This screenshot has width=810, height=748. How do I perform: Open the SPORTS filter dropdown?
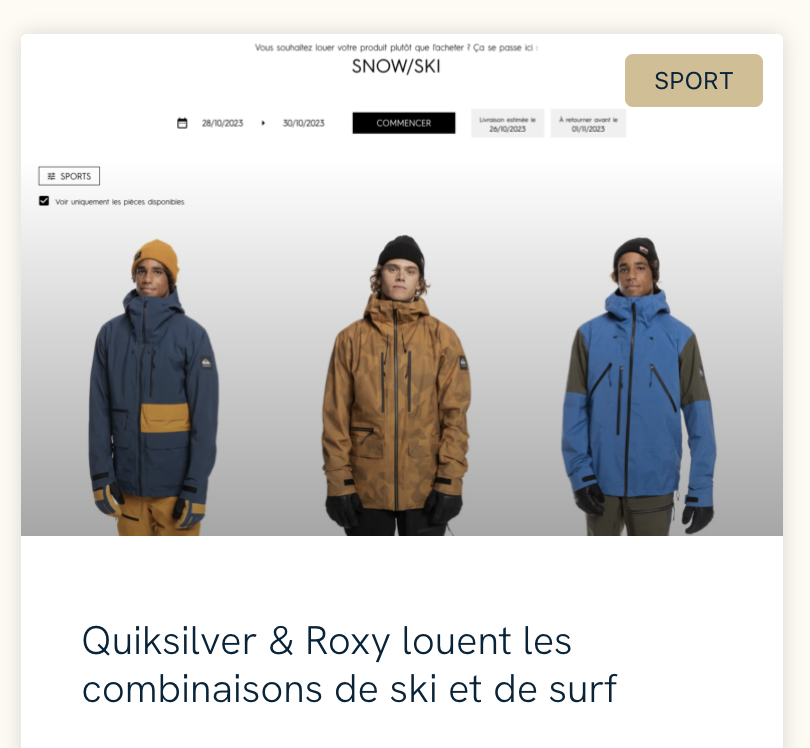pyautogui.click(x=69, y=176)
